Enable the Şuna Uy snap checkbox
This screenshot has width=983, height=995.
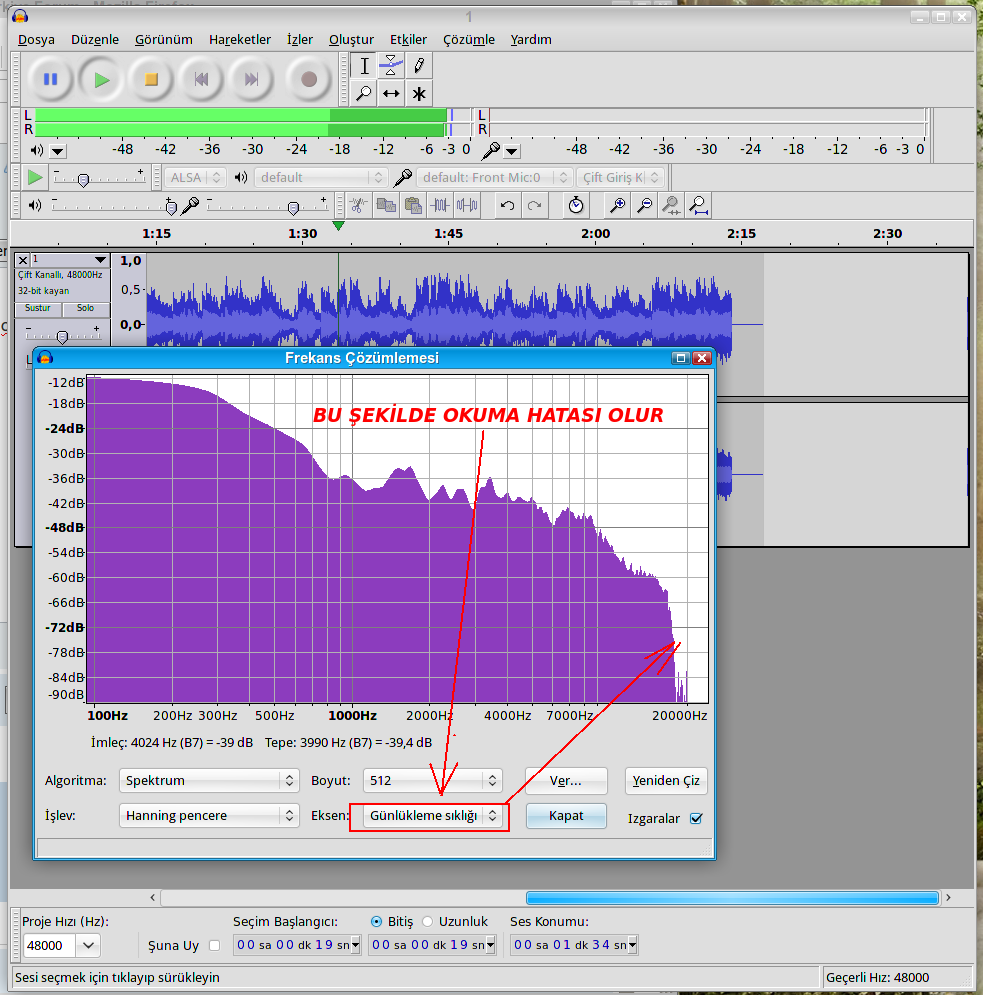tap(214, 946)
